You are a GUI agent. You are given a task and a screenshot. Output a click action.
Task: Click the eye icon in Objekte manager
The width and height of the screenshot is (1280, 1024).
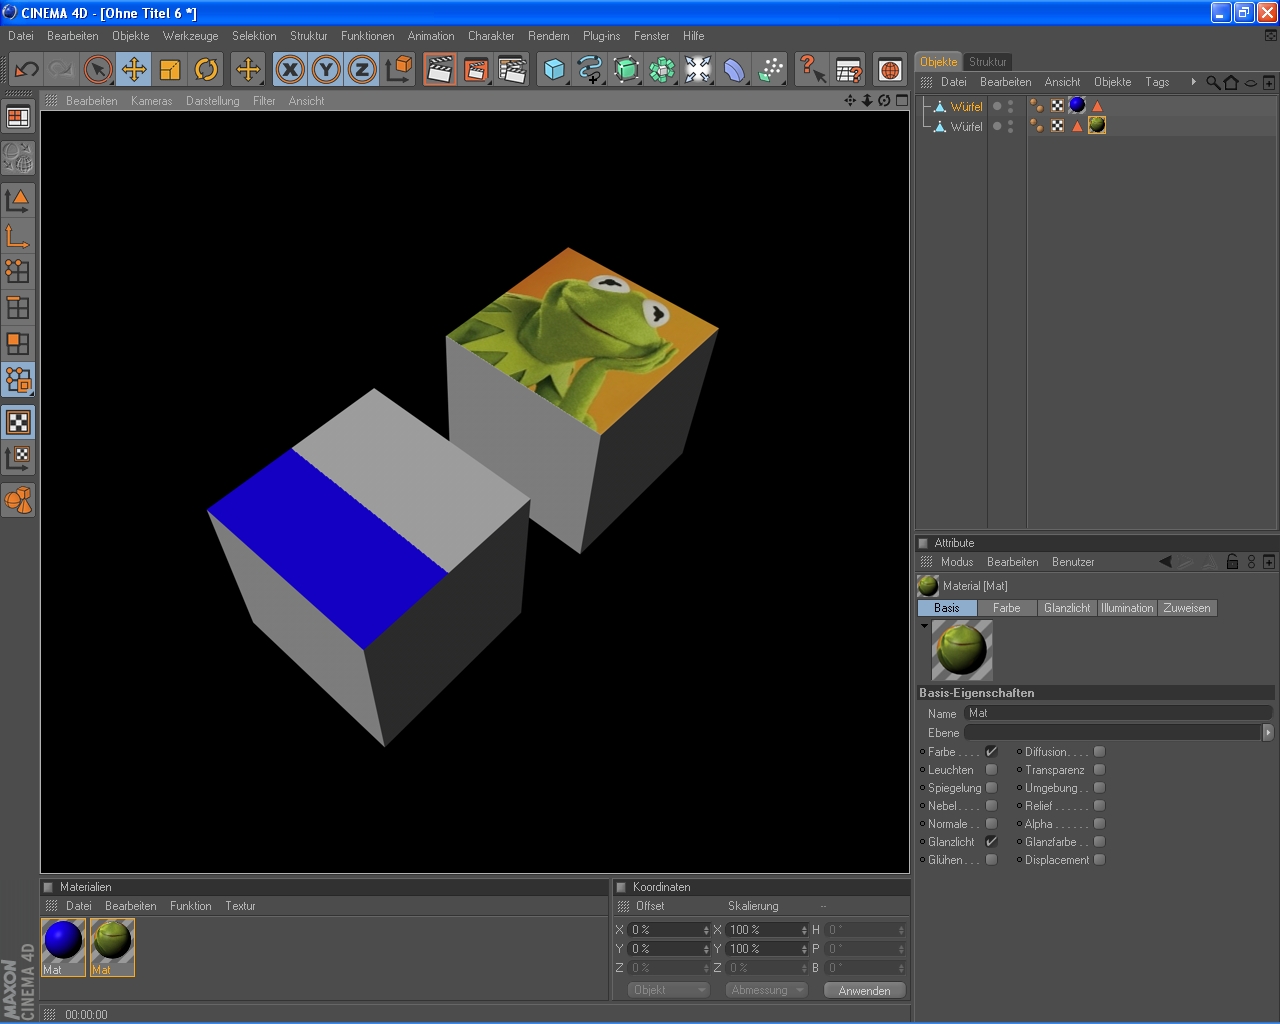tap(1250, 83)
